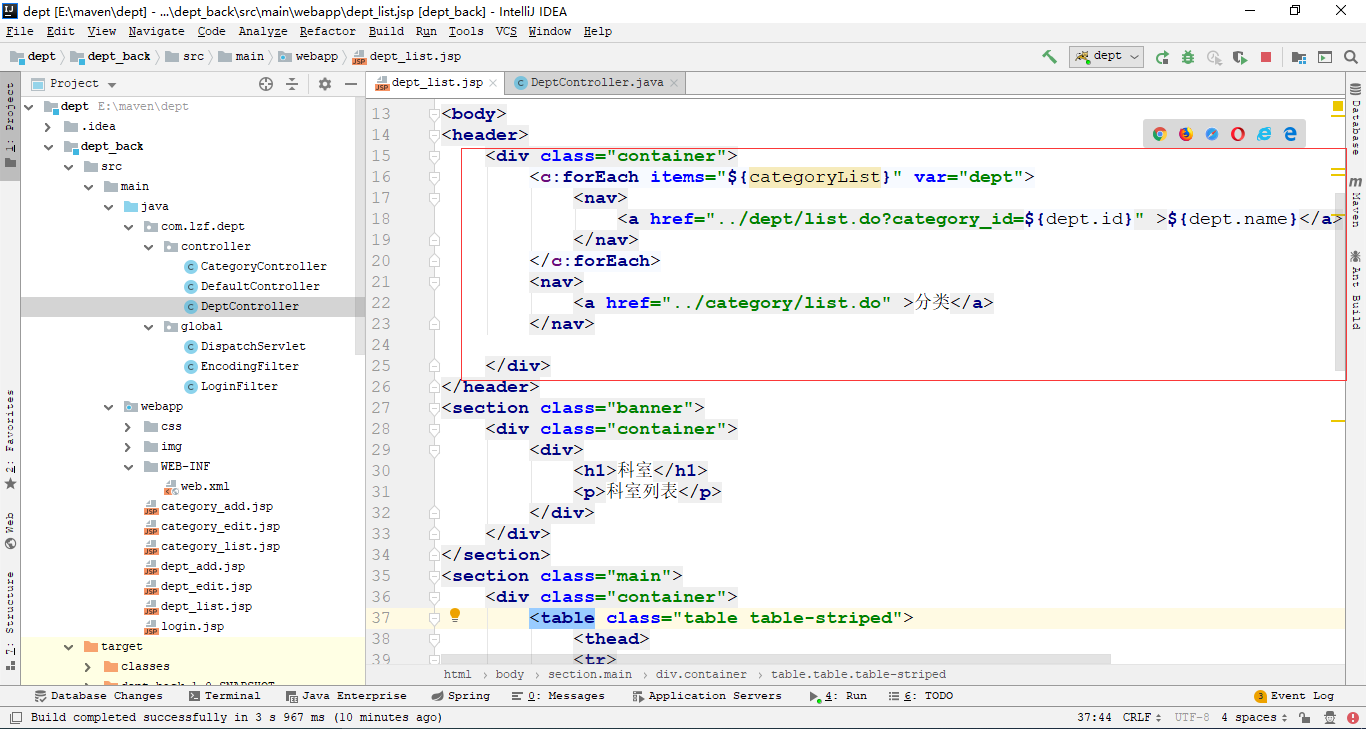Change the 4 spaces indent setting

(x=1253, y=717)
